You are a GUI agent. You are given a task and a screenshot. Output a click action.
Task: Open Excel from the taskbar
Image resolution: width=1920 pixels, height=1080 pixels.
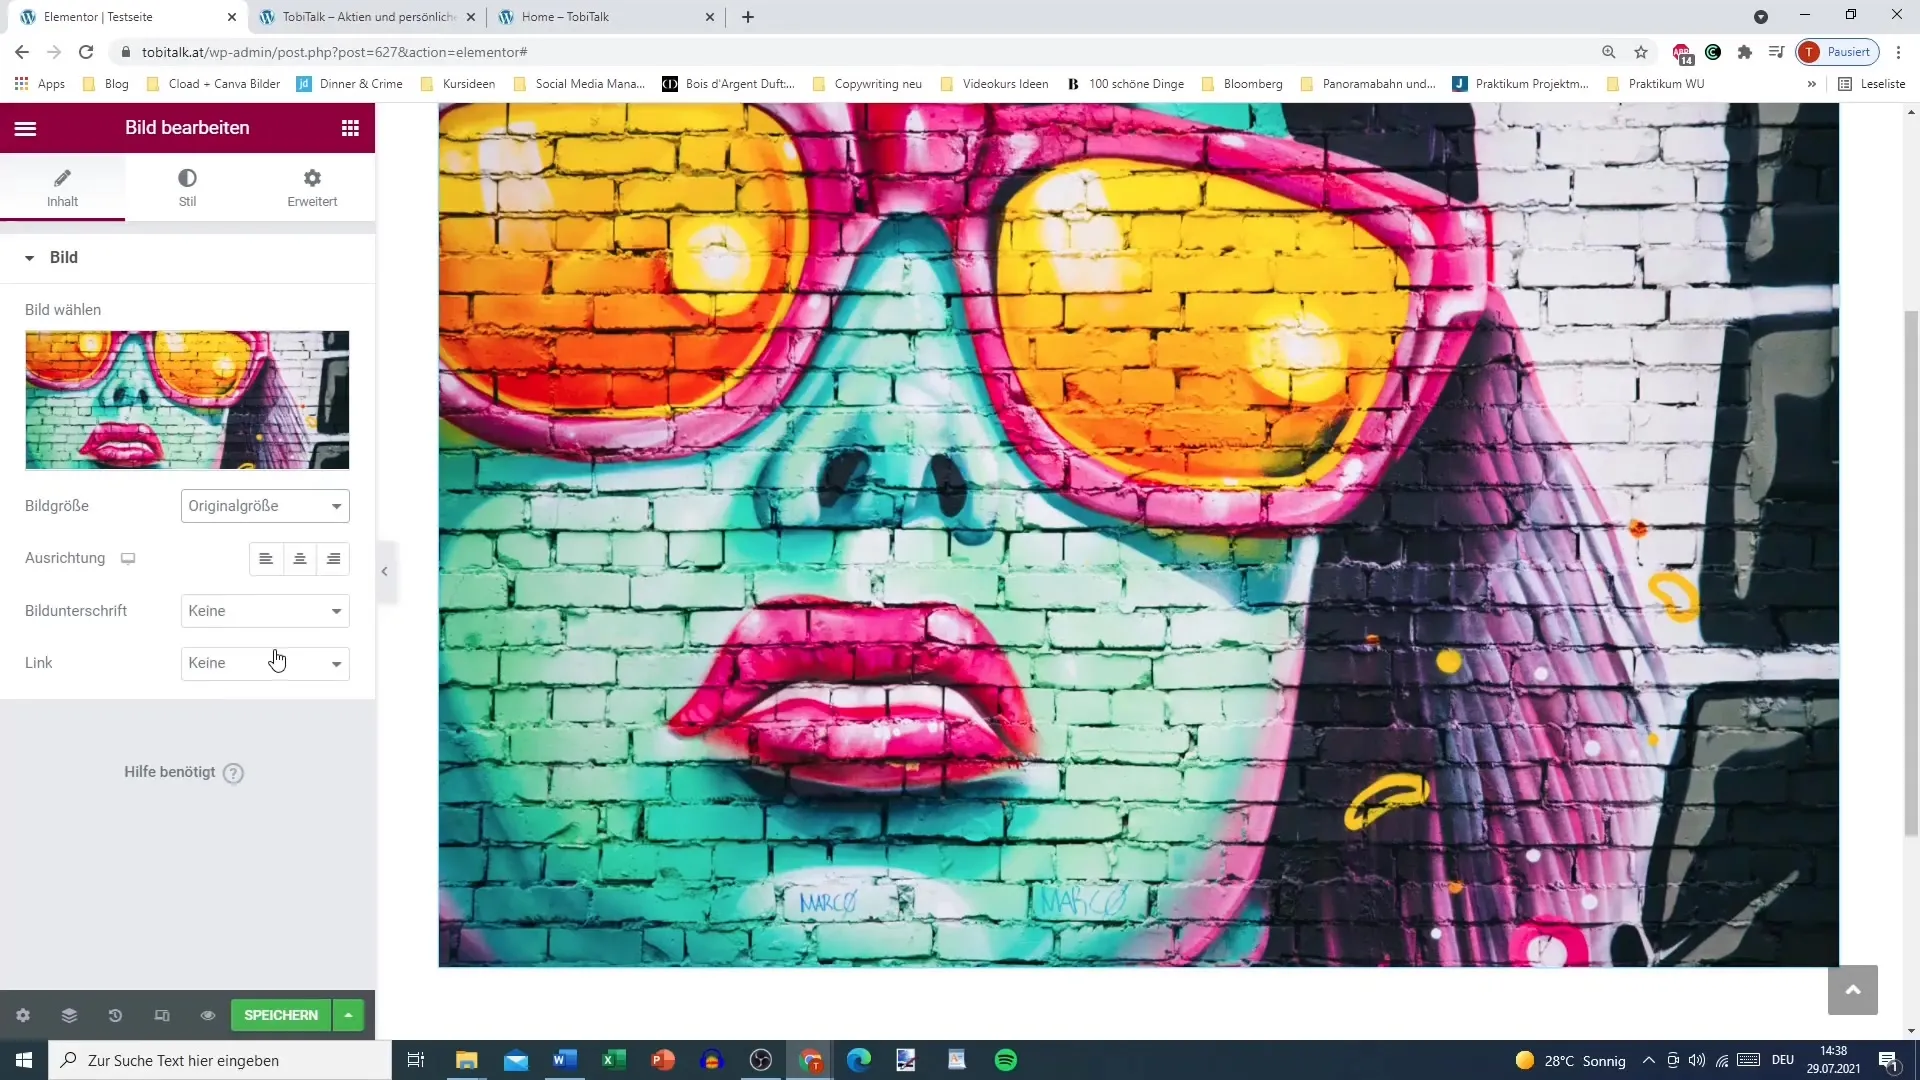pyautogui.click(x=614, y=1060)
